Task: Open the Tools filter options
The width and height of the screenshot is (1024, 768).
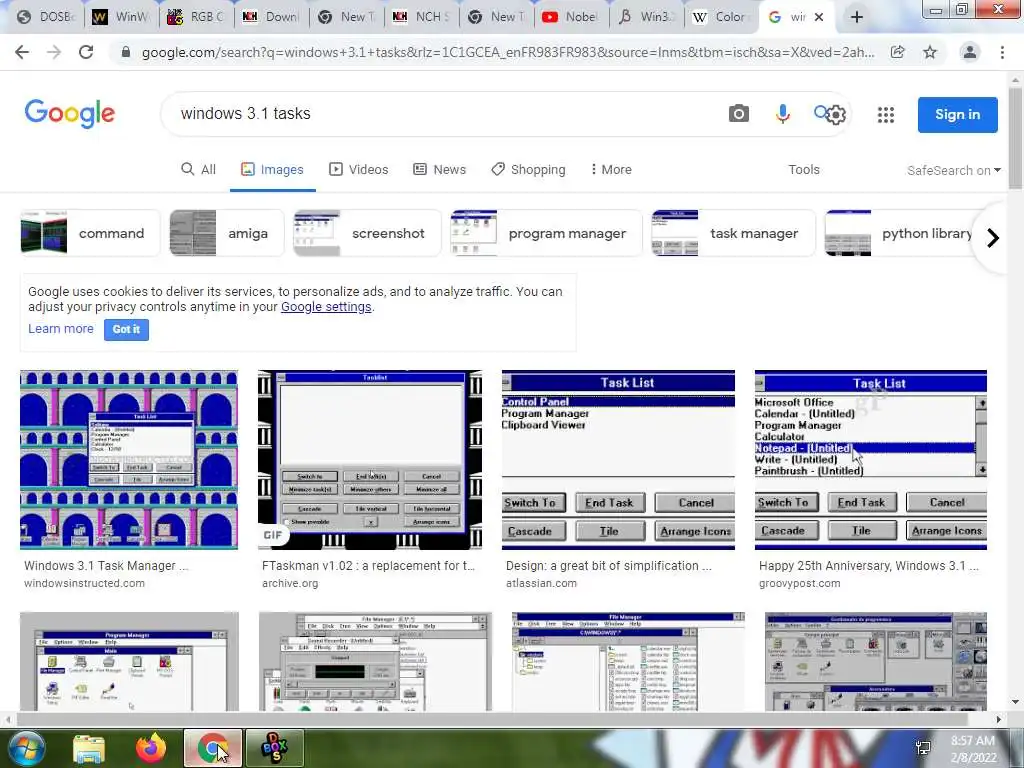Action: click(804, 170)
